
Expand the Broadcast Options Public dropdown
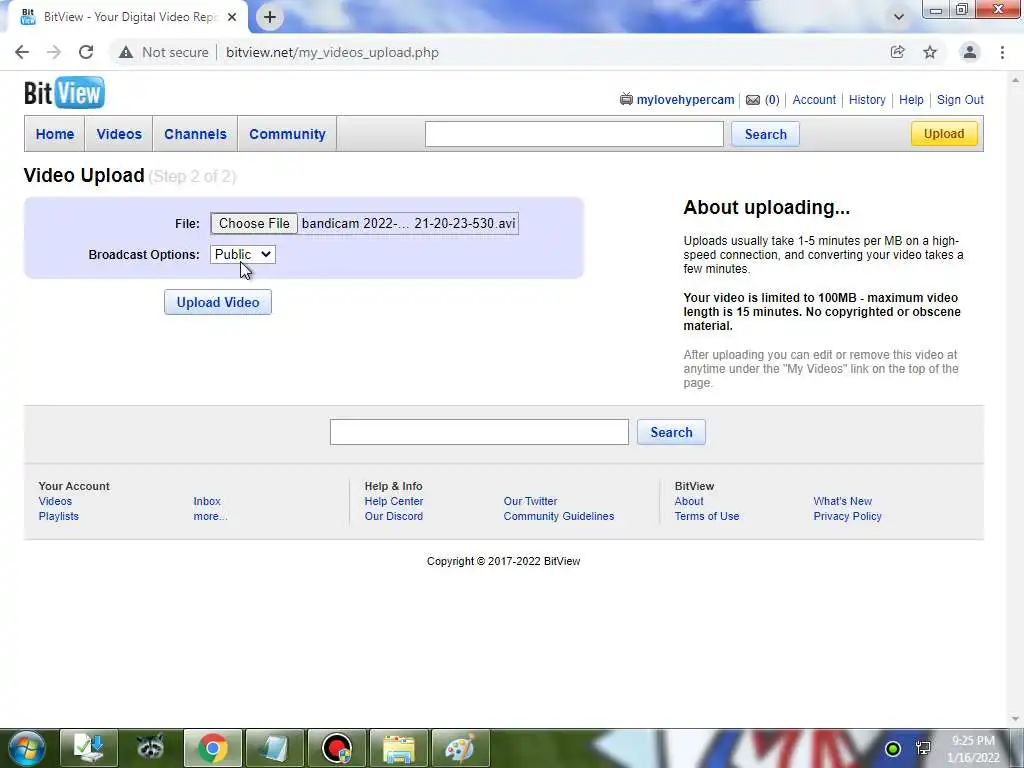point(243,255)
